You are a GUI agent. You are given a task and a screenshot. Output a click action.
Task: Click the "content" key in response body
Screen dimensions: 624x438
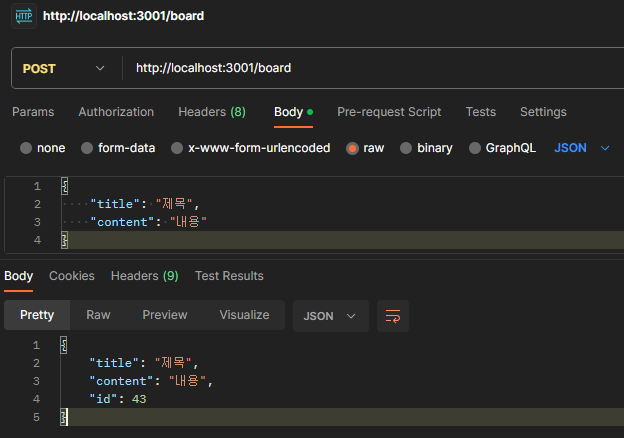coord(121,381)
